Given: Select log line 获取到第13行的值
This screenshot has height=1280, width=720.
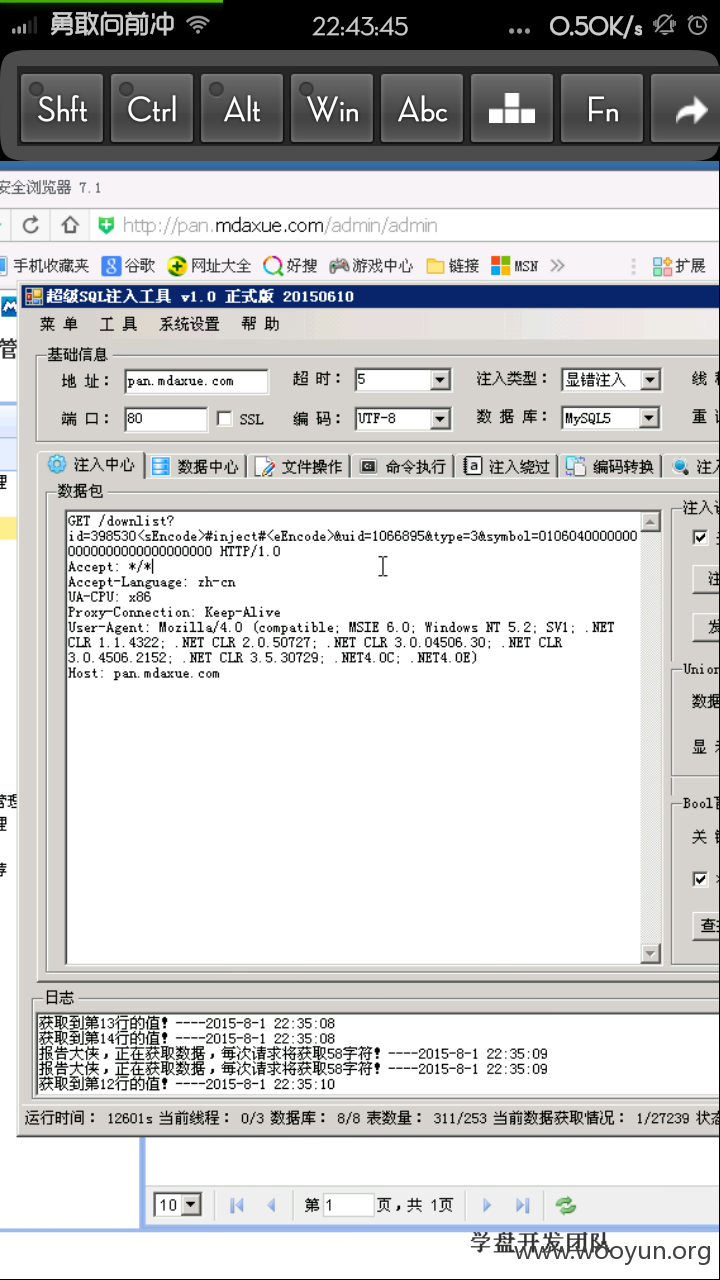Looking at the screenshot, I should click(186, 1024).
